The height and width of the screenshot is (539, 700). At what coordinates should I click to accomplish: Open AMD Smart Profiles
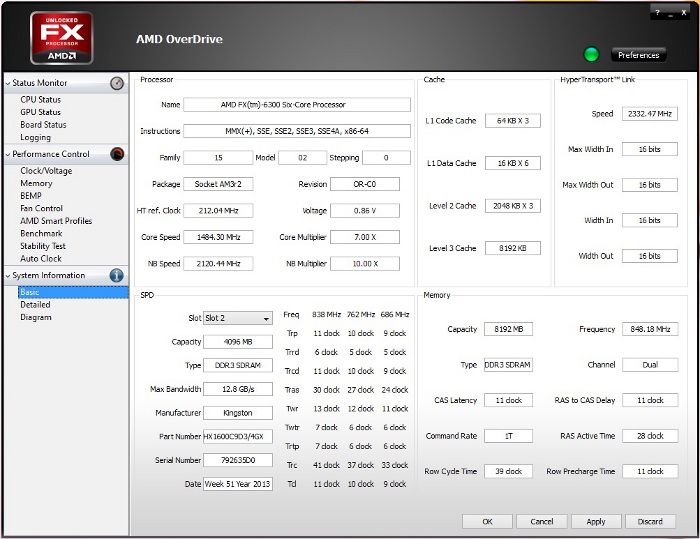tap(56, 221)
